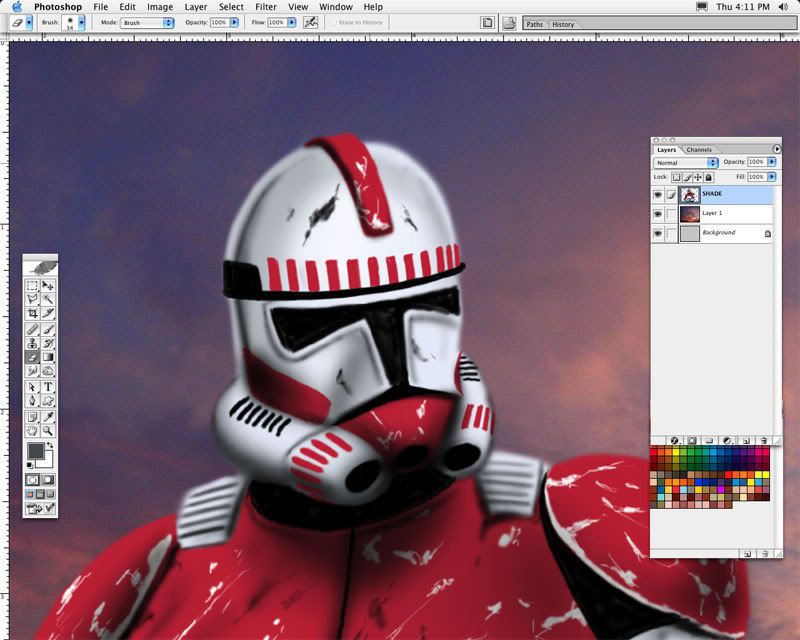Open the tool preset picker arrow
The image size is (800, 640).
click(x=29, y=22)
